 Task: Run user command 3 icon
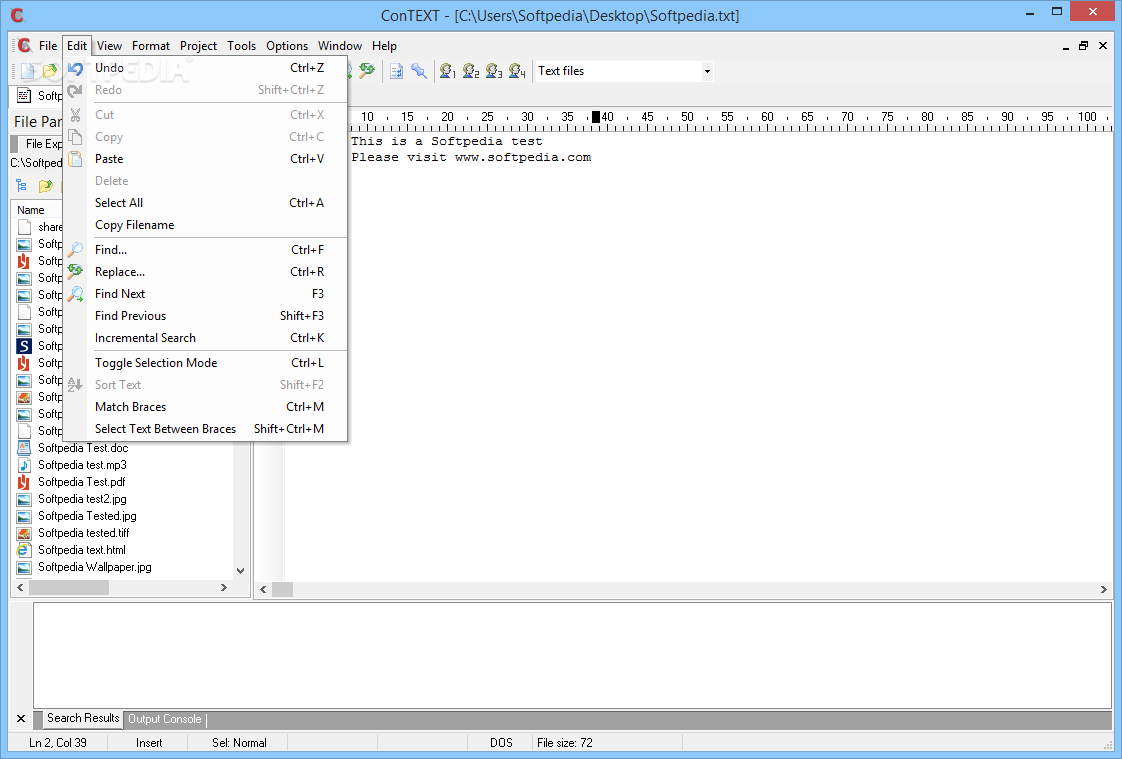(x=494, y=71)
